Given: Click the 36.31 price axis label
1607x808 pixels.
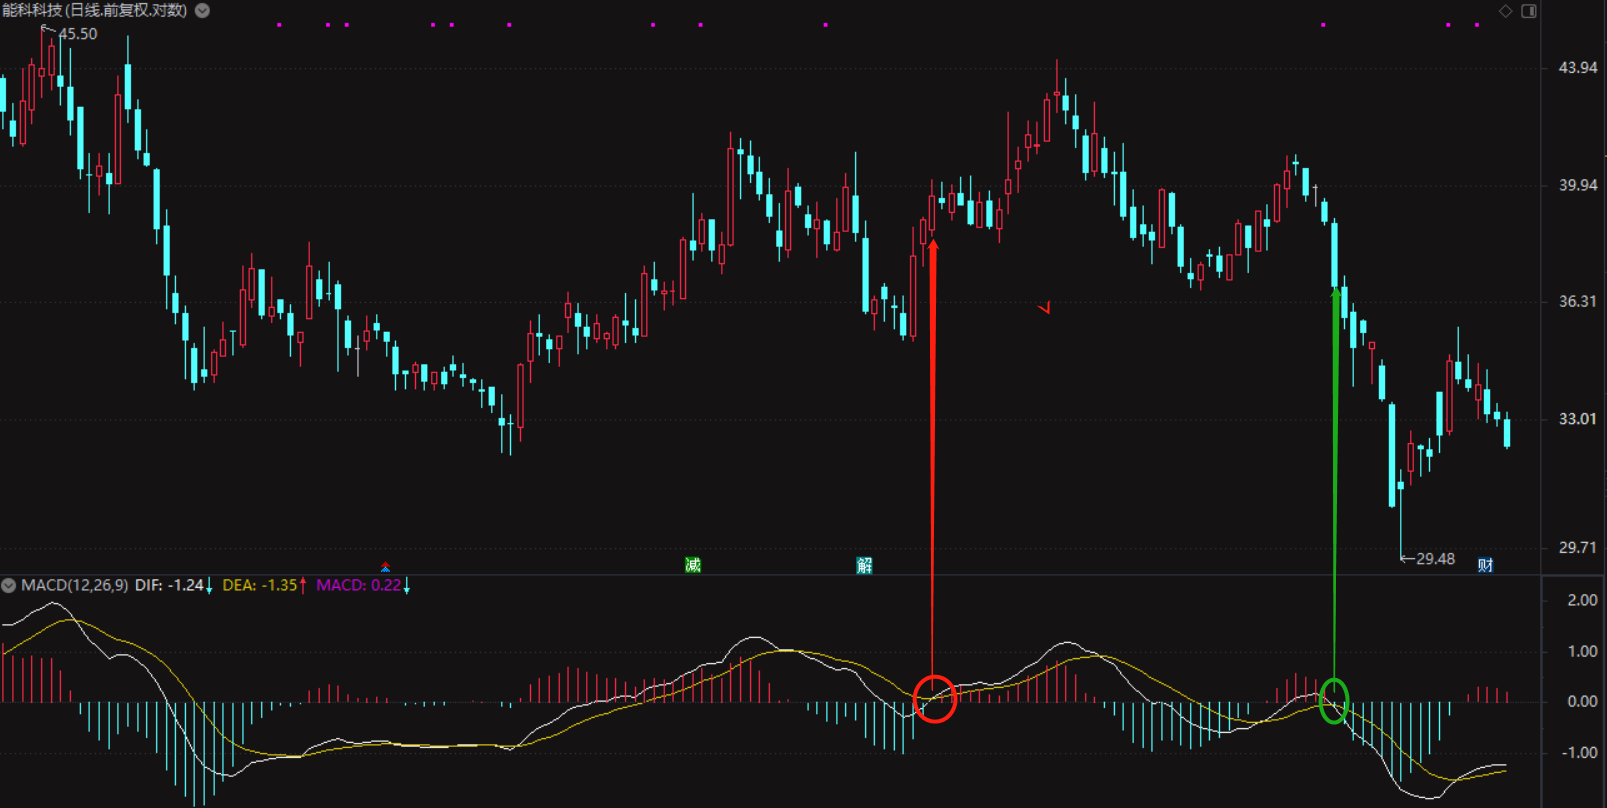Looking at the screenshot, I should (1577, 301).
